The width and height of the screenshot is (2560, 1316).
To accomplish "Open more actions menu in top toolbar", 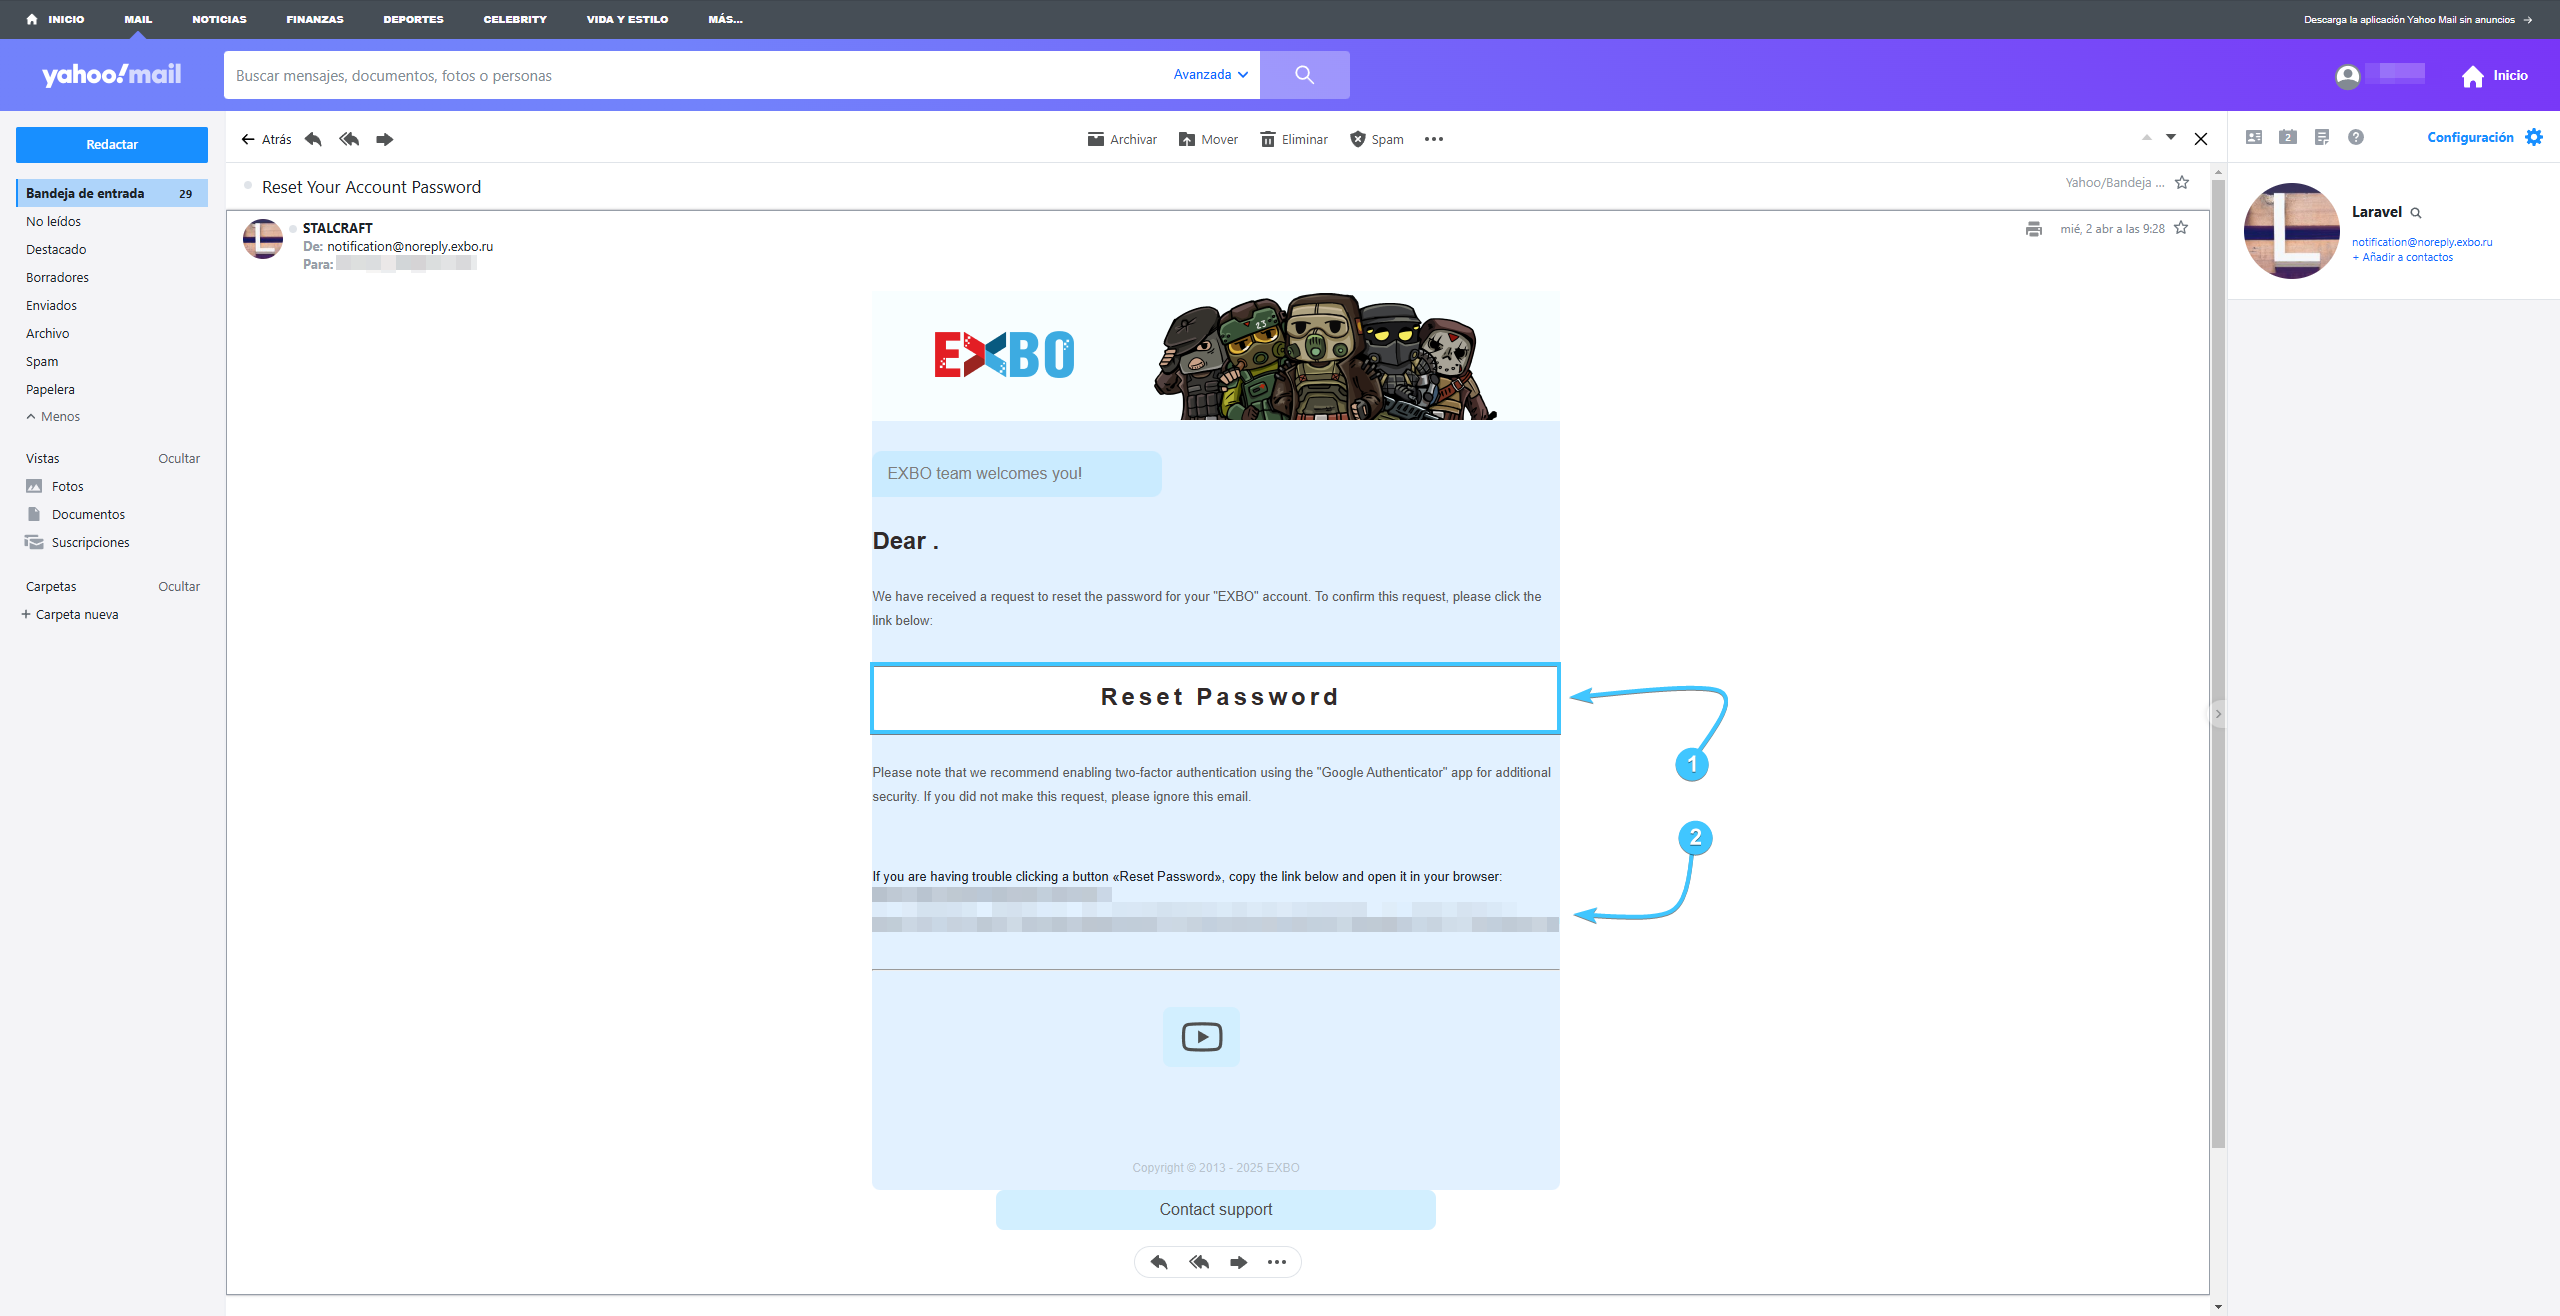I will coord(1434,139).
